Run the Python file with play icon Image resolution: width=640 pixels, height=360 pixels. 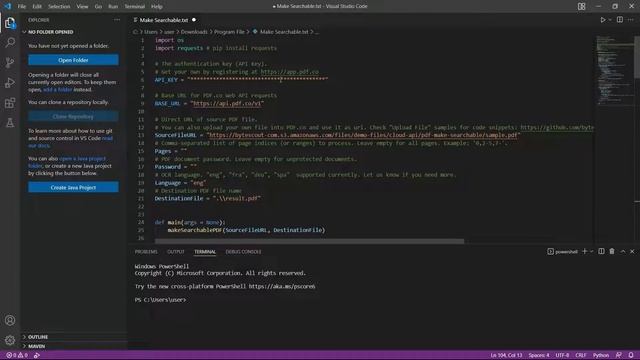click(x=602, y=20)
